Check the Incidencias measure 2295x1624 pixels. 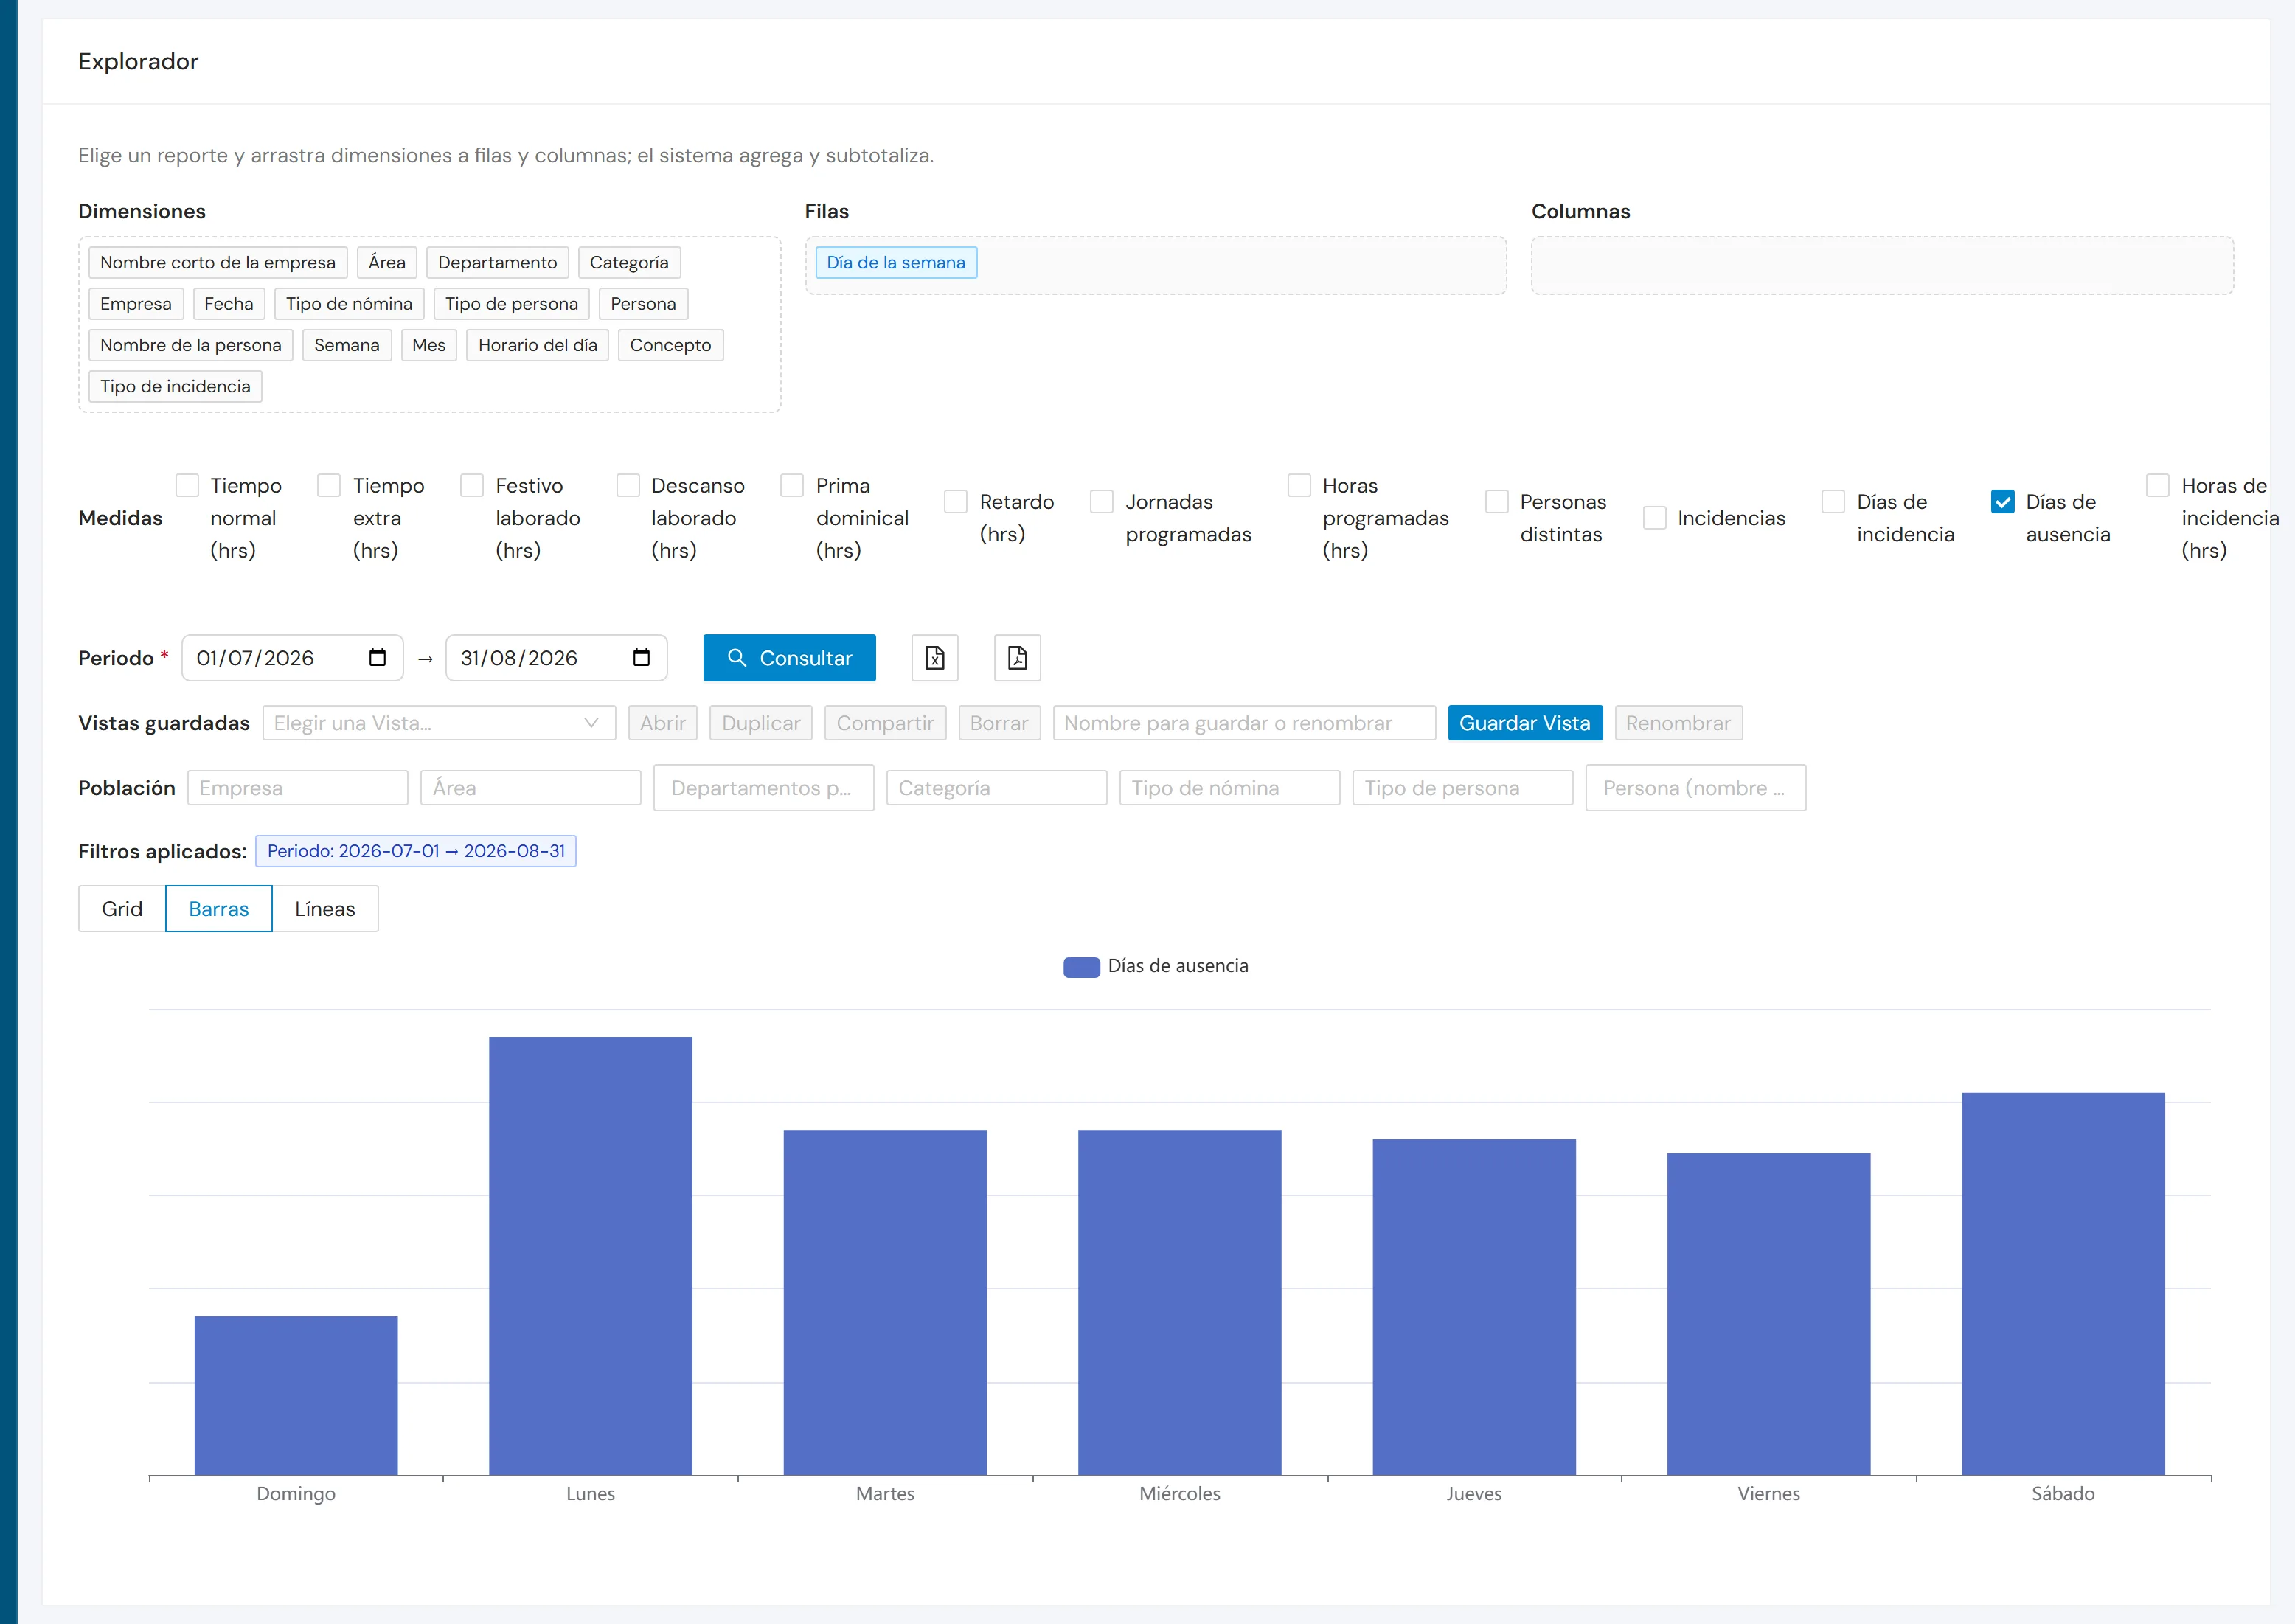[1655, 518]
